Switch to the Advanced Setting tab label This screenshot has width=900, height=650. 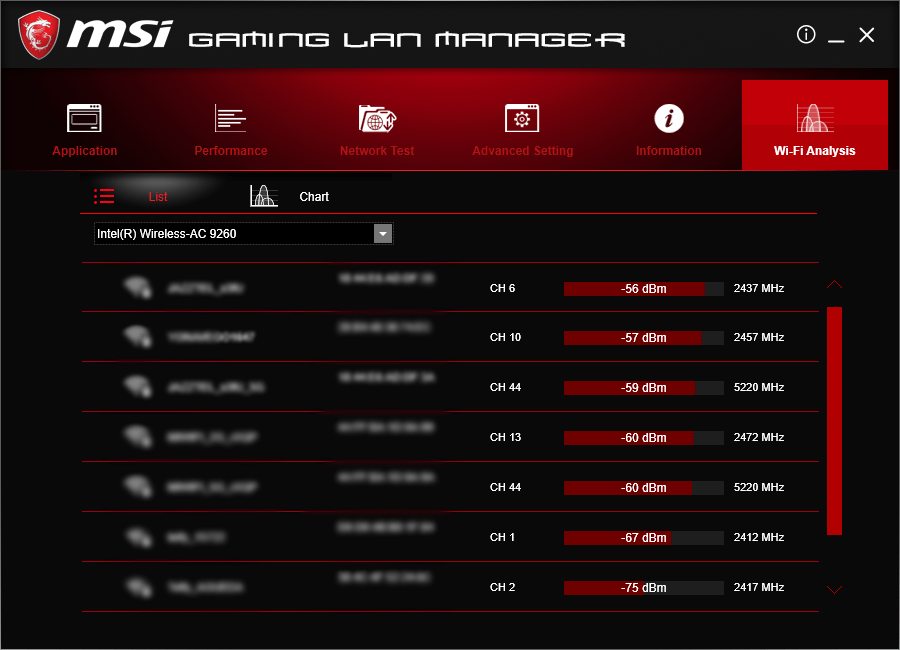pos(522,151)
